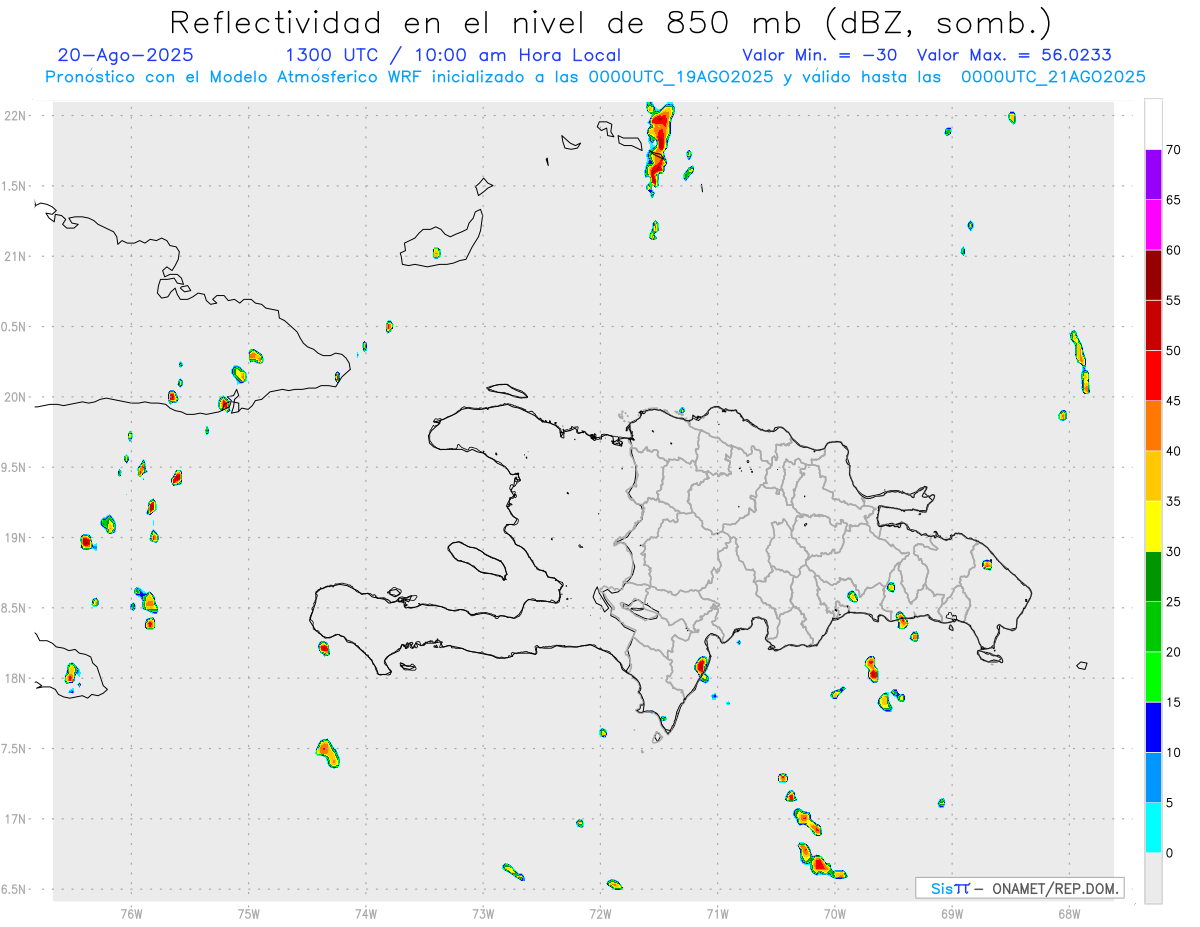Click the colorbar label "0"
The width and height of the screenshot is (1200, 927).
click(1170, 852)
